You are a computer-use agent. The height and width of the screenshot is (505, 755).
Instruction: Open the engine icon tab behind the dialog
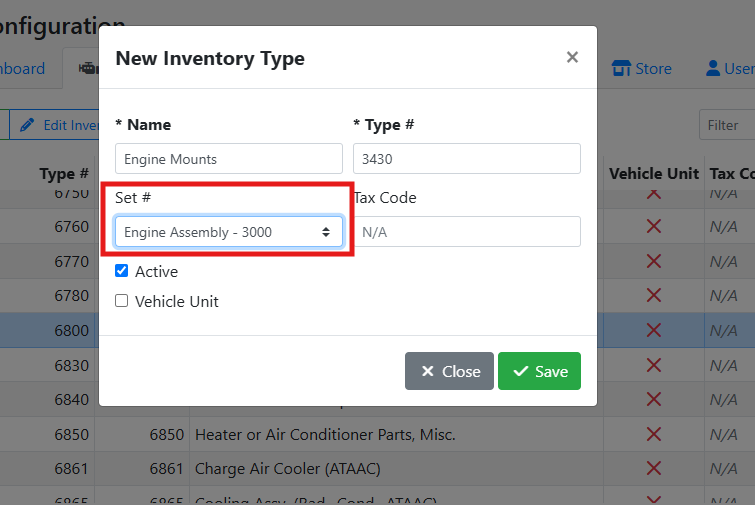(x=88, y=68)
